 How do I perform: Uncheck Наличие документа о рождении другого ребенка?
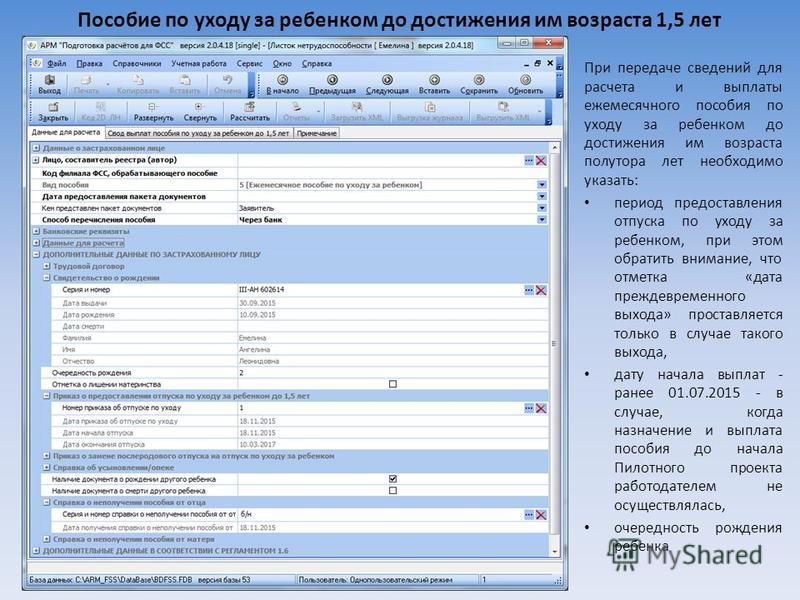point(393,479)
